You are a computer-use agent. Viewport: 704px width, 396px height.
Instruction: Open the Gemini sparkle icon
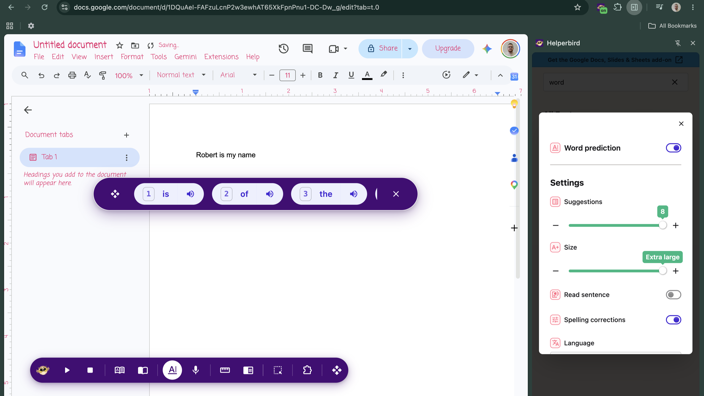click(x=487, y=48)
